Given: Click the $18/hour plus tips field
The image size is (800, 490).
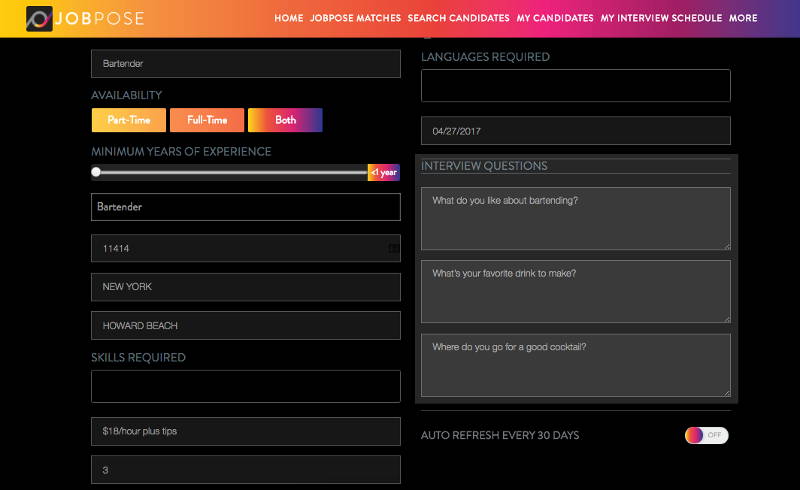Looking at the screenshot, I should tap(246, 431).
